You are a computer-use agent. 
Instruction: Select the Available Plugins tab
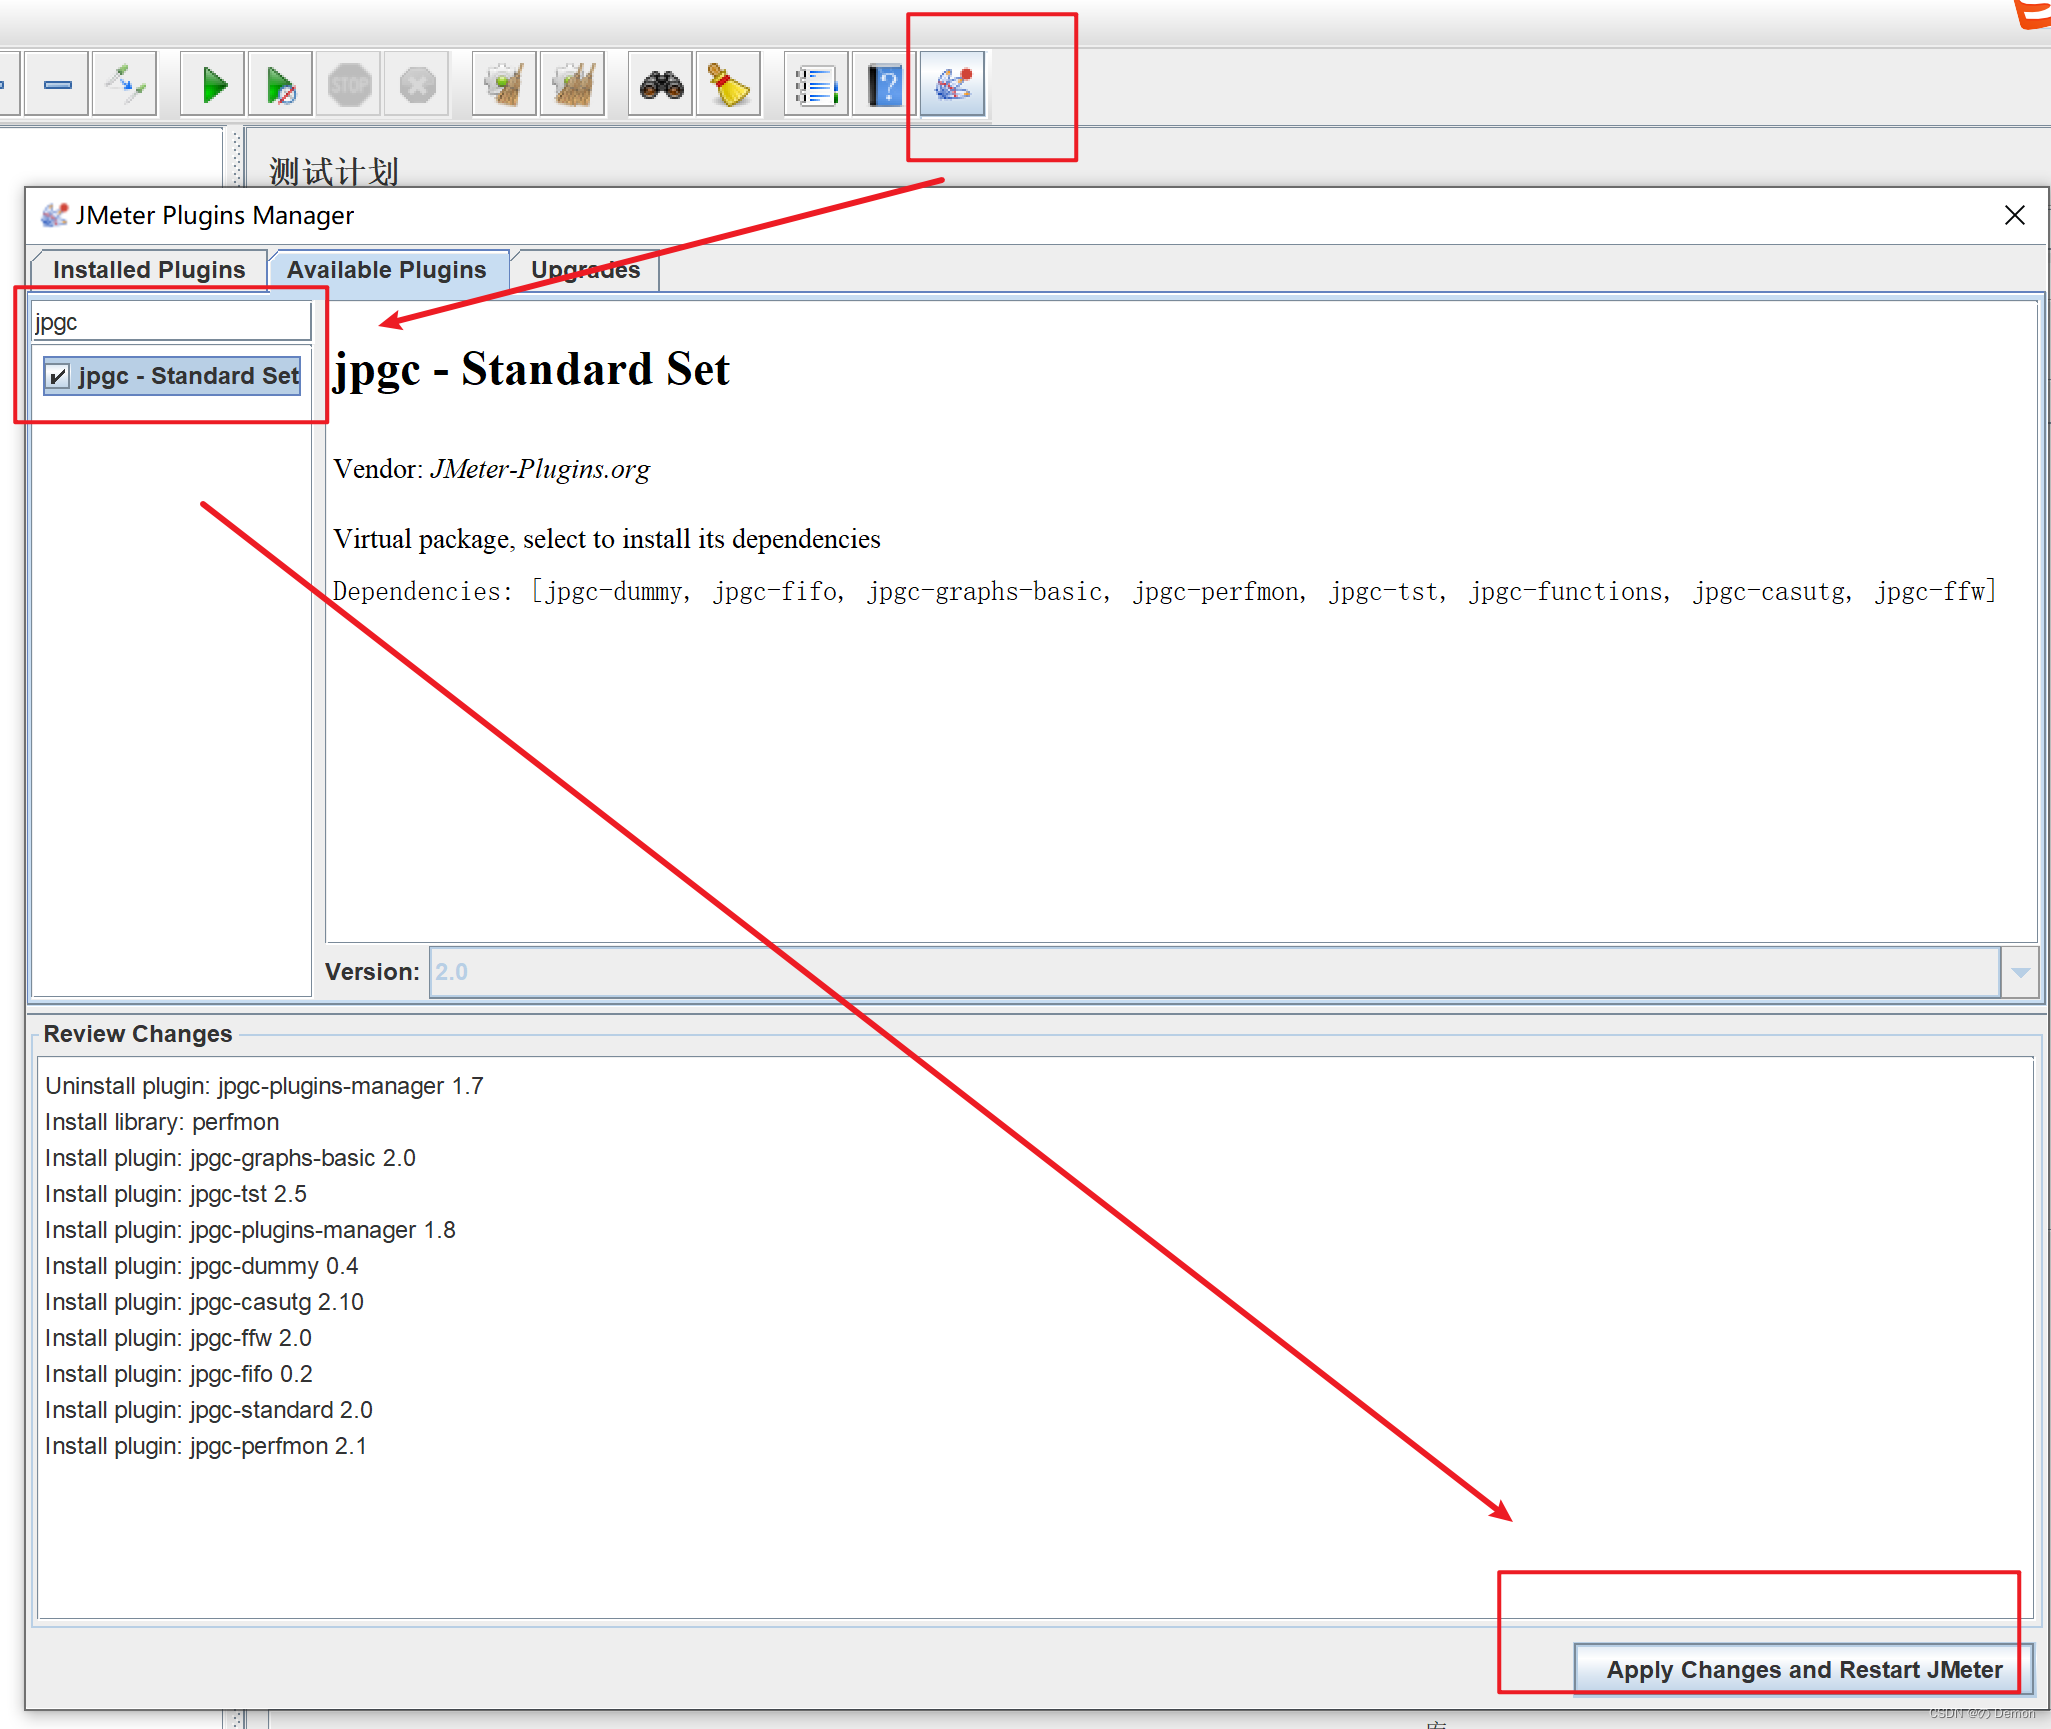(x=387, y=270)
